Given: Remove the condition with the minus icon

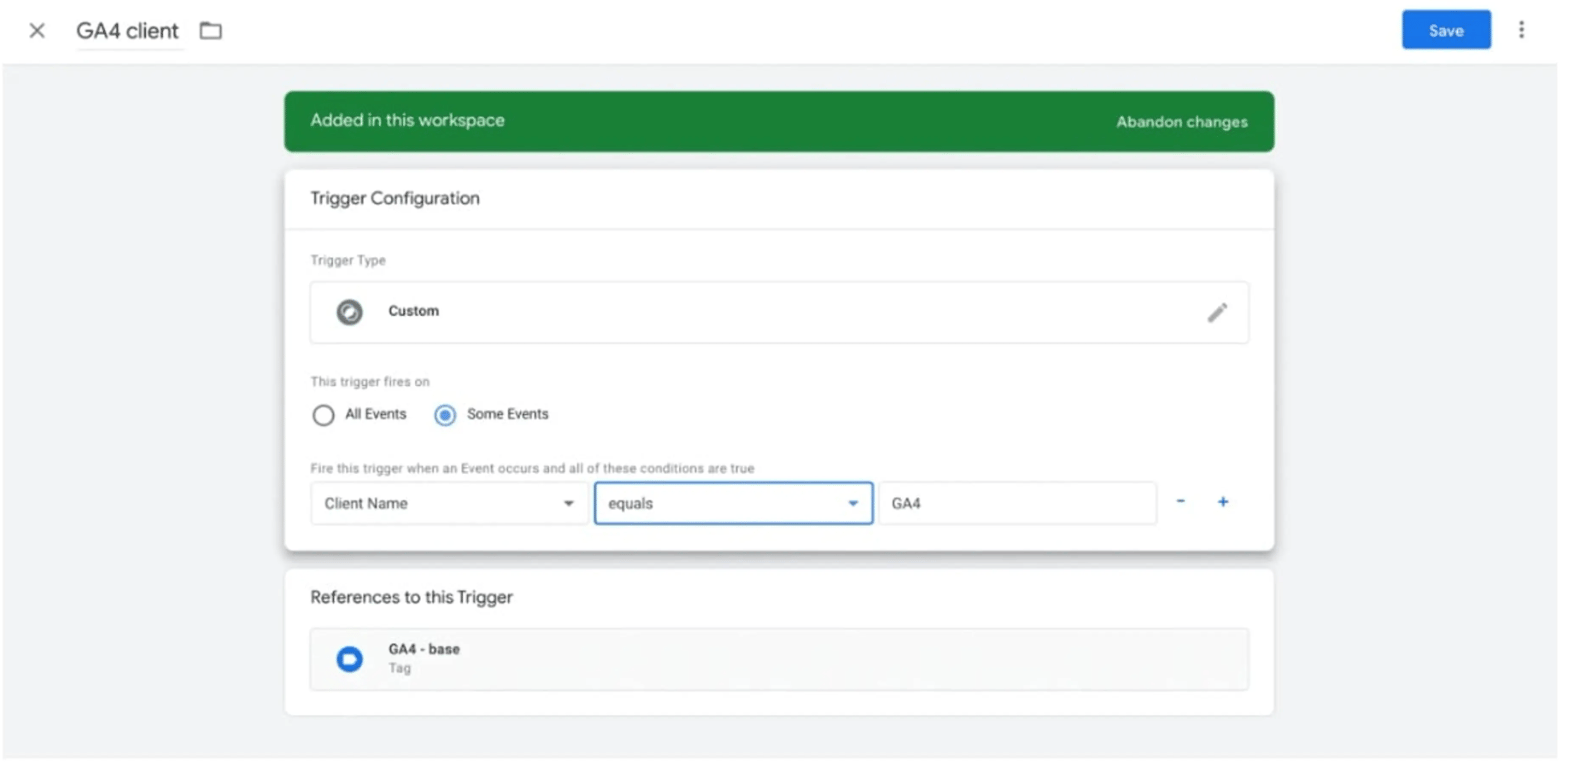Looking at the screenshot, I should point(1180,501).
